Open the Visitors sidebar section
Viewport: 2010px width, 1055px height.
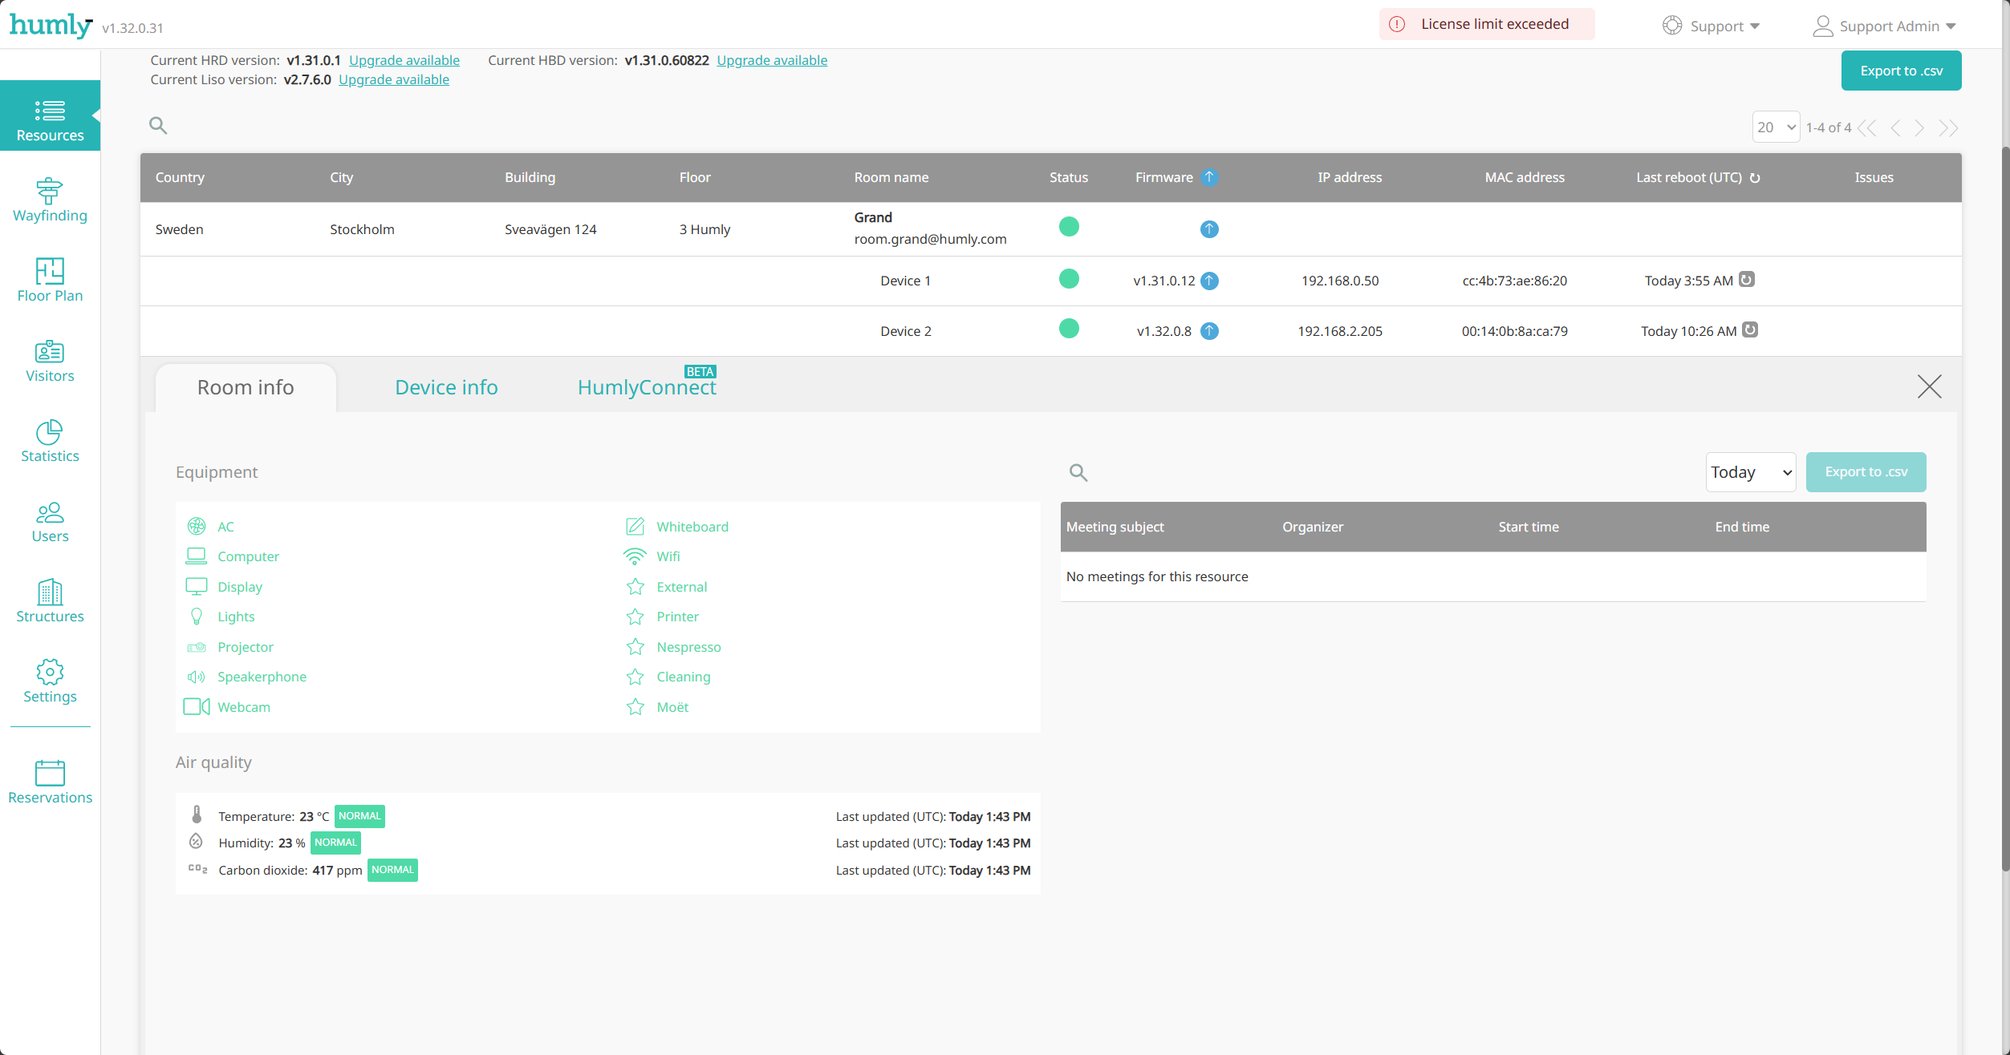click(50, 360)
